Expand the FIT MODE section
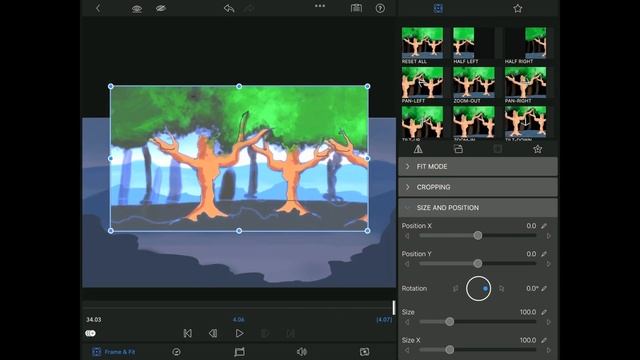Viewport: 640px width, 360px height. pos(478,167)
